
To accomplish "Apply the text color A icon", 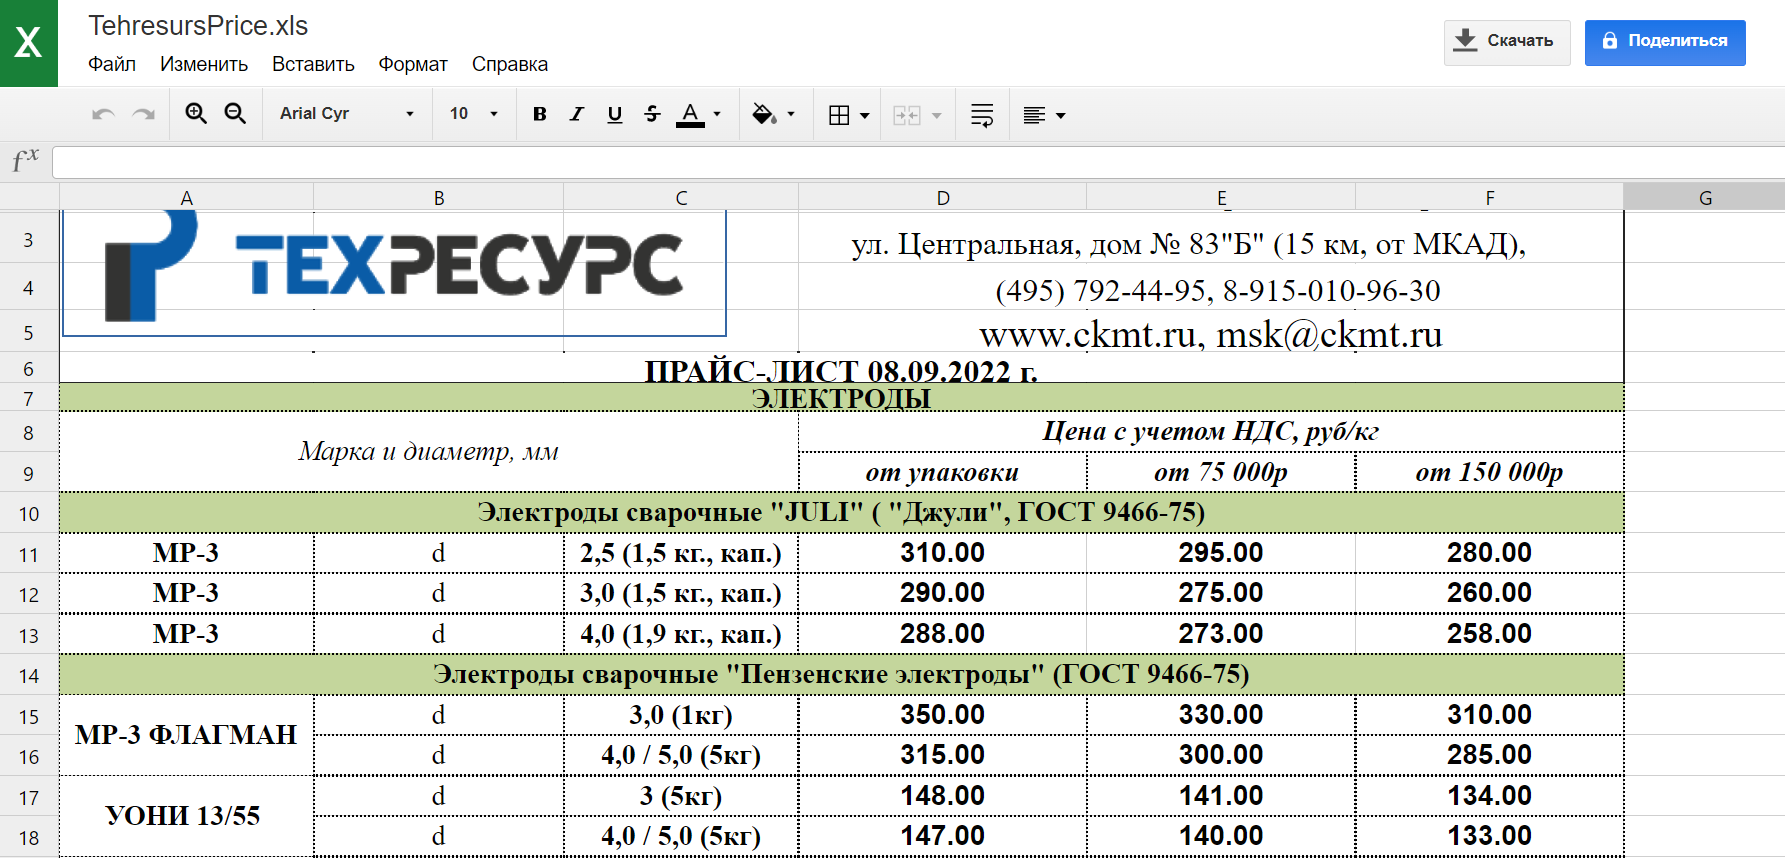I will (x=690, y=114).
